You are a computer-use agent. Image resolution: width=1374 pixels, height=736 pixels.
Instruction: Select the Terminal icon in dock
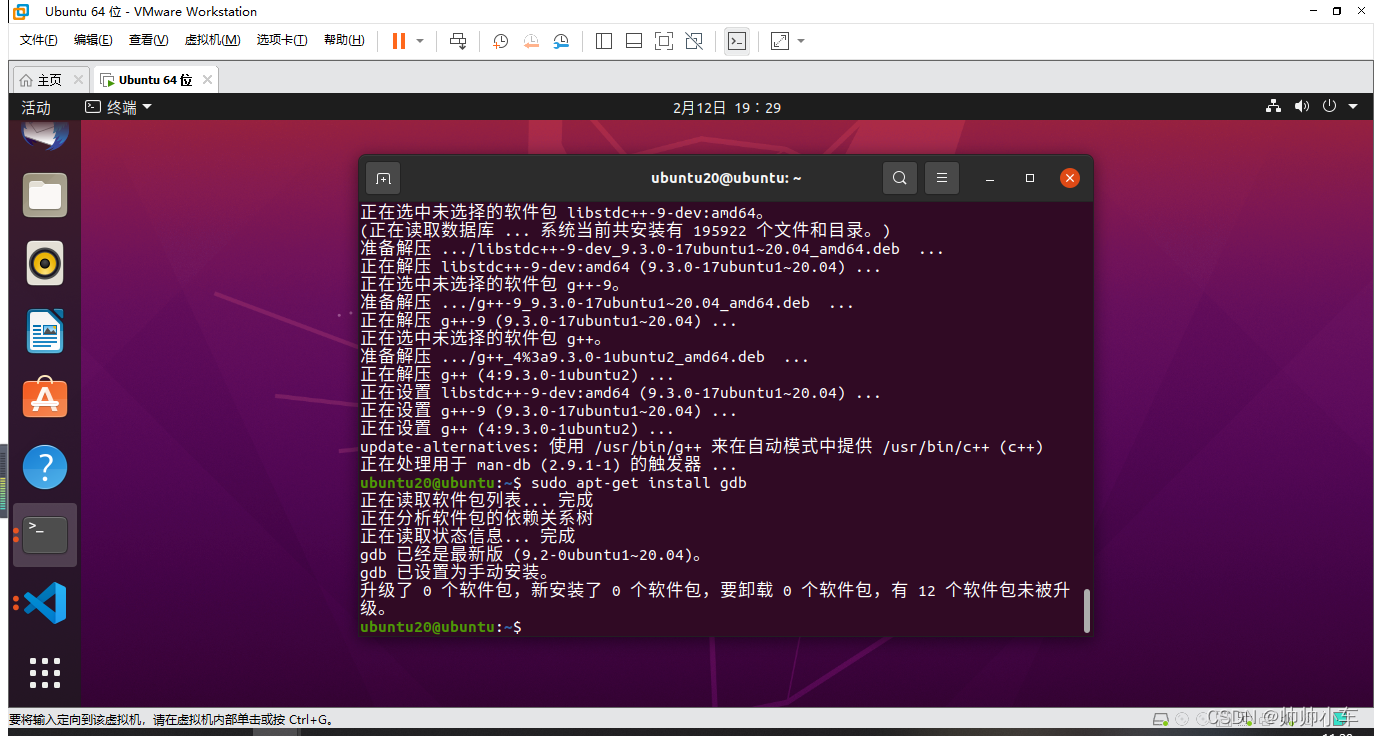45,535
